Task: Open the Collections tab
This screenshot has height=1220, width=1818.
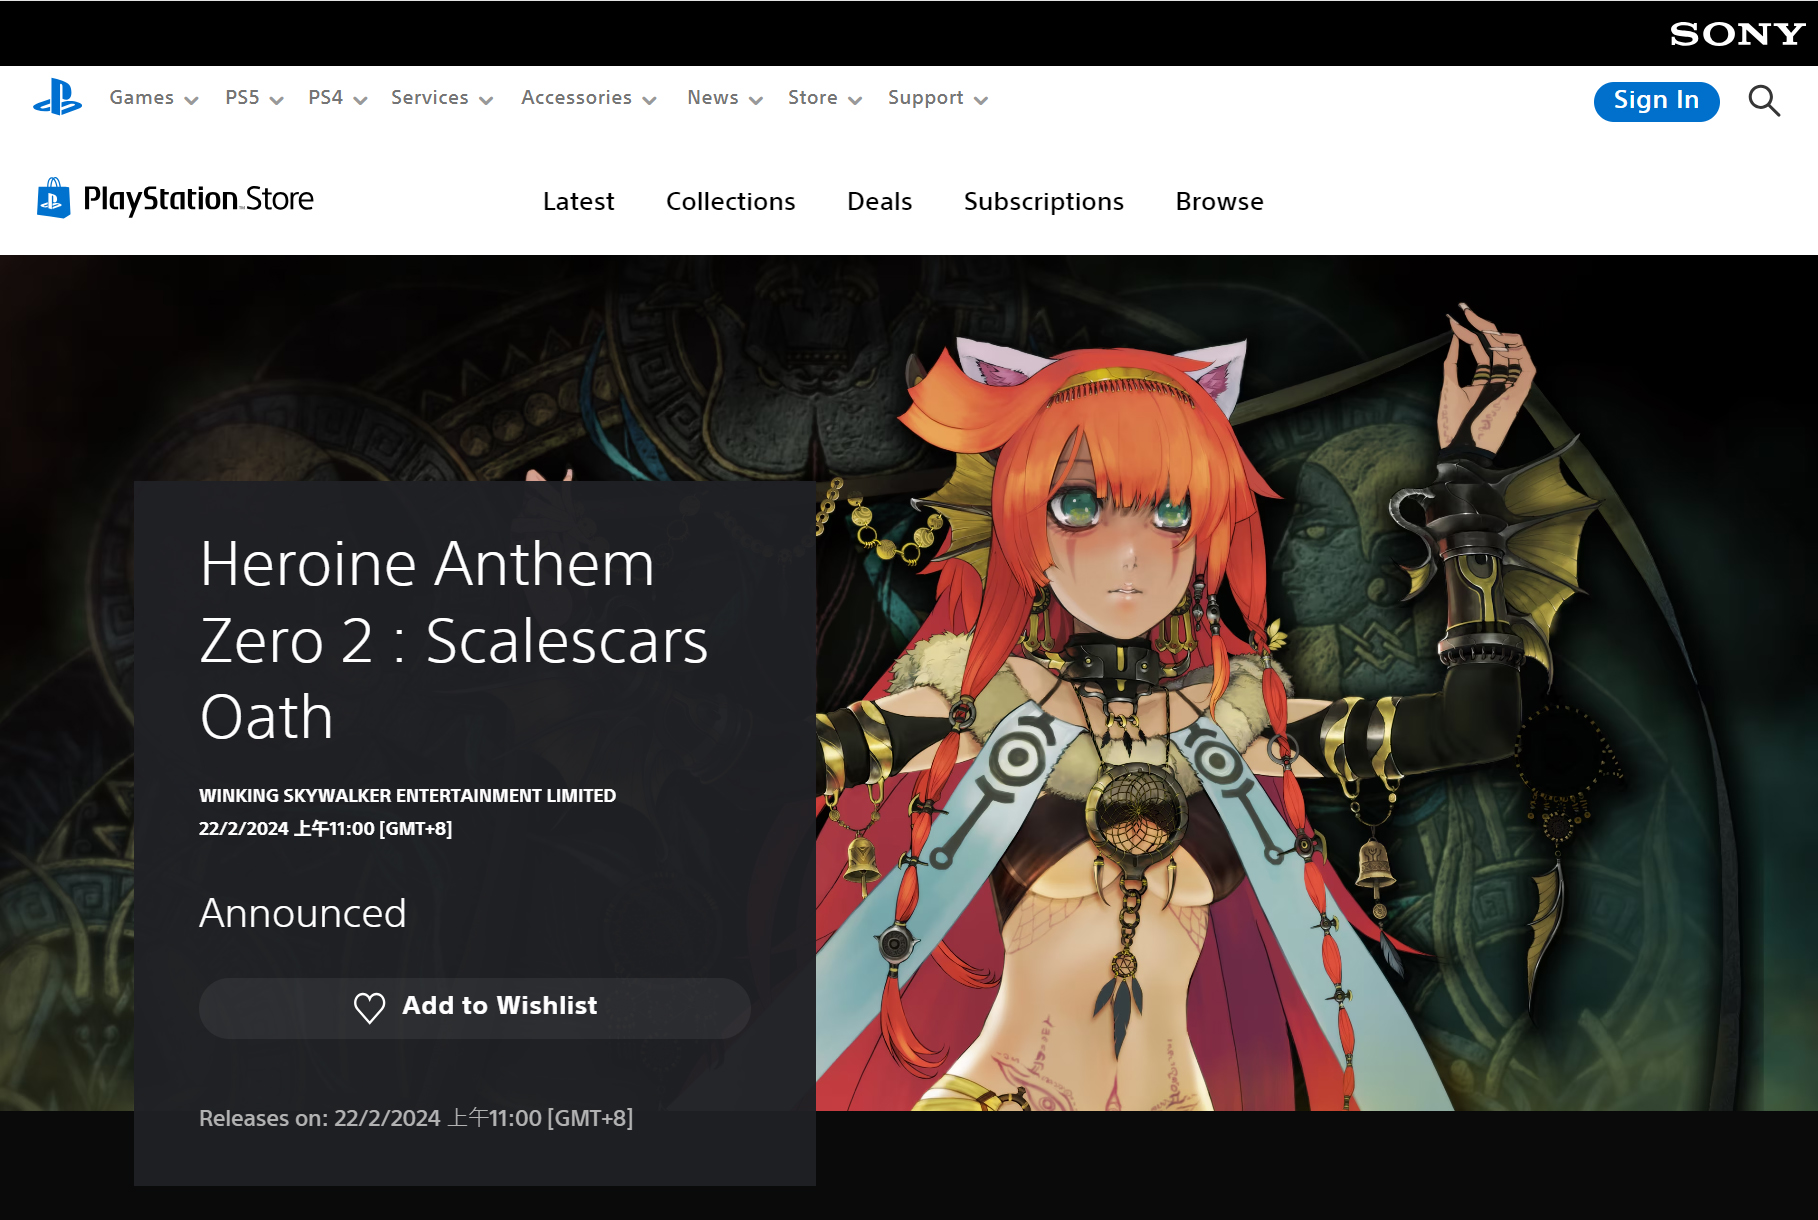Action: pos(731,201)
